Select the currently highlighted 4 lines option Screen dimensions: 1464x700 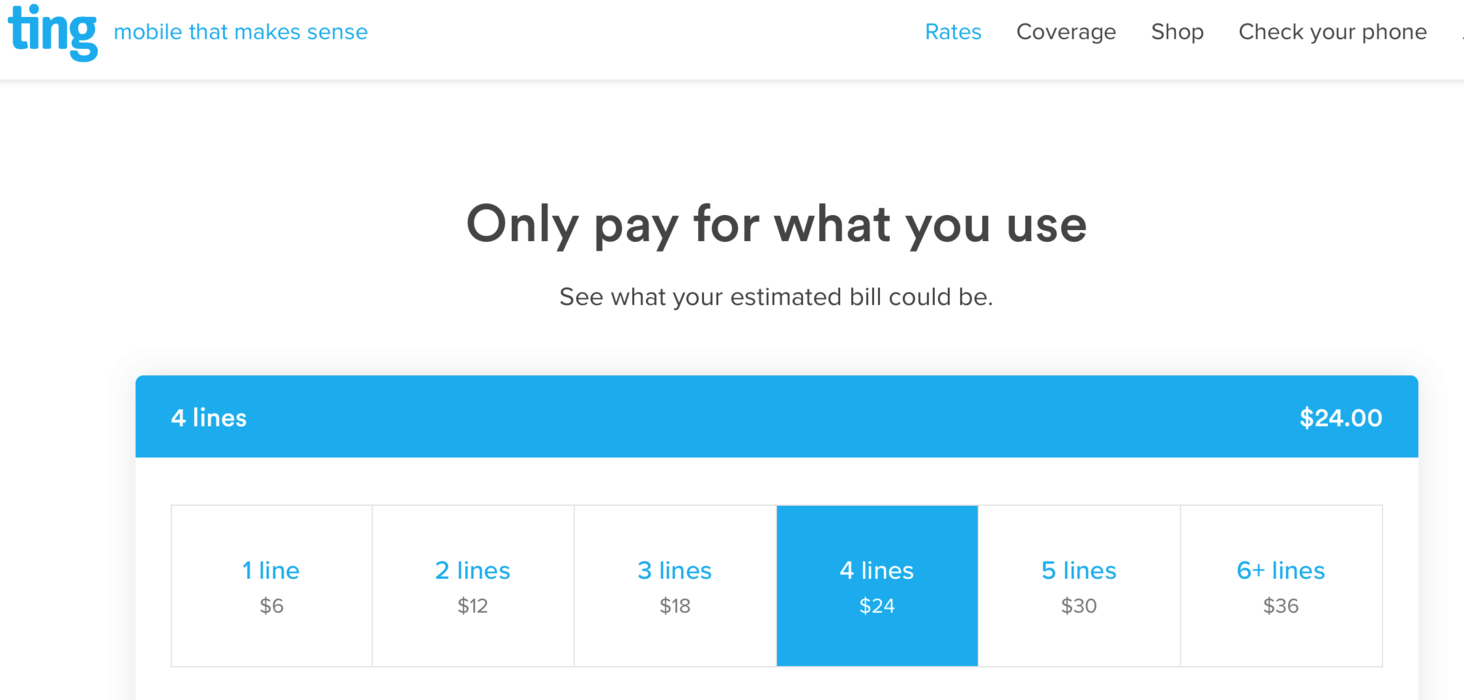point(876,585)
